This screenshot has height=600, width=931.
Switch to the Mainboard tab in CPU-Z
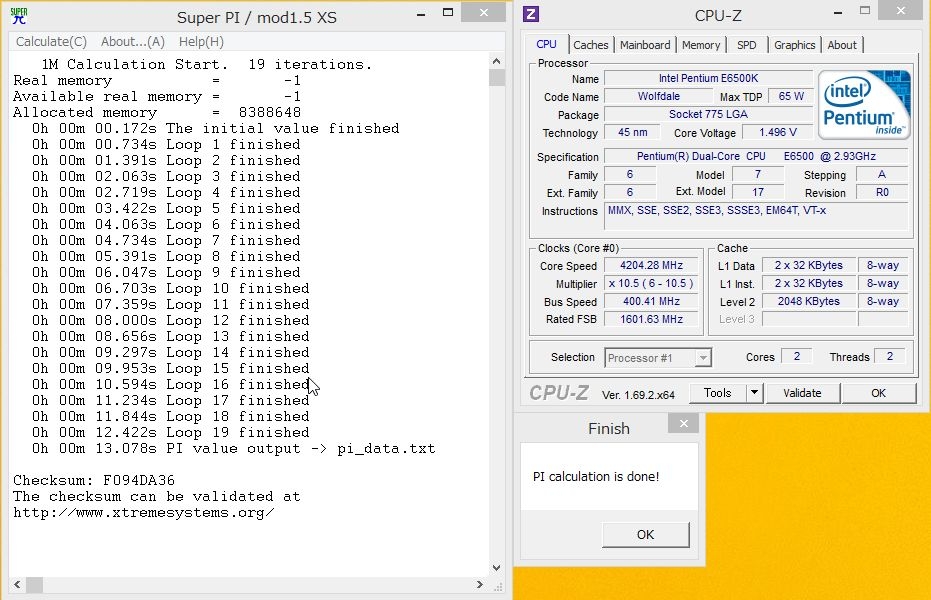645,45
